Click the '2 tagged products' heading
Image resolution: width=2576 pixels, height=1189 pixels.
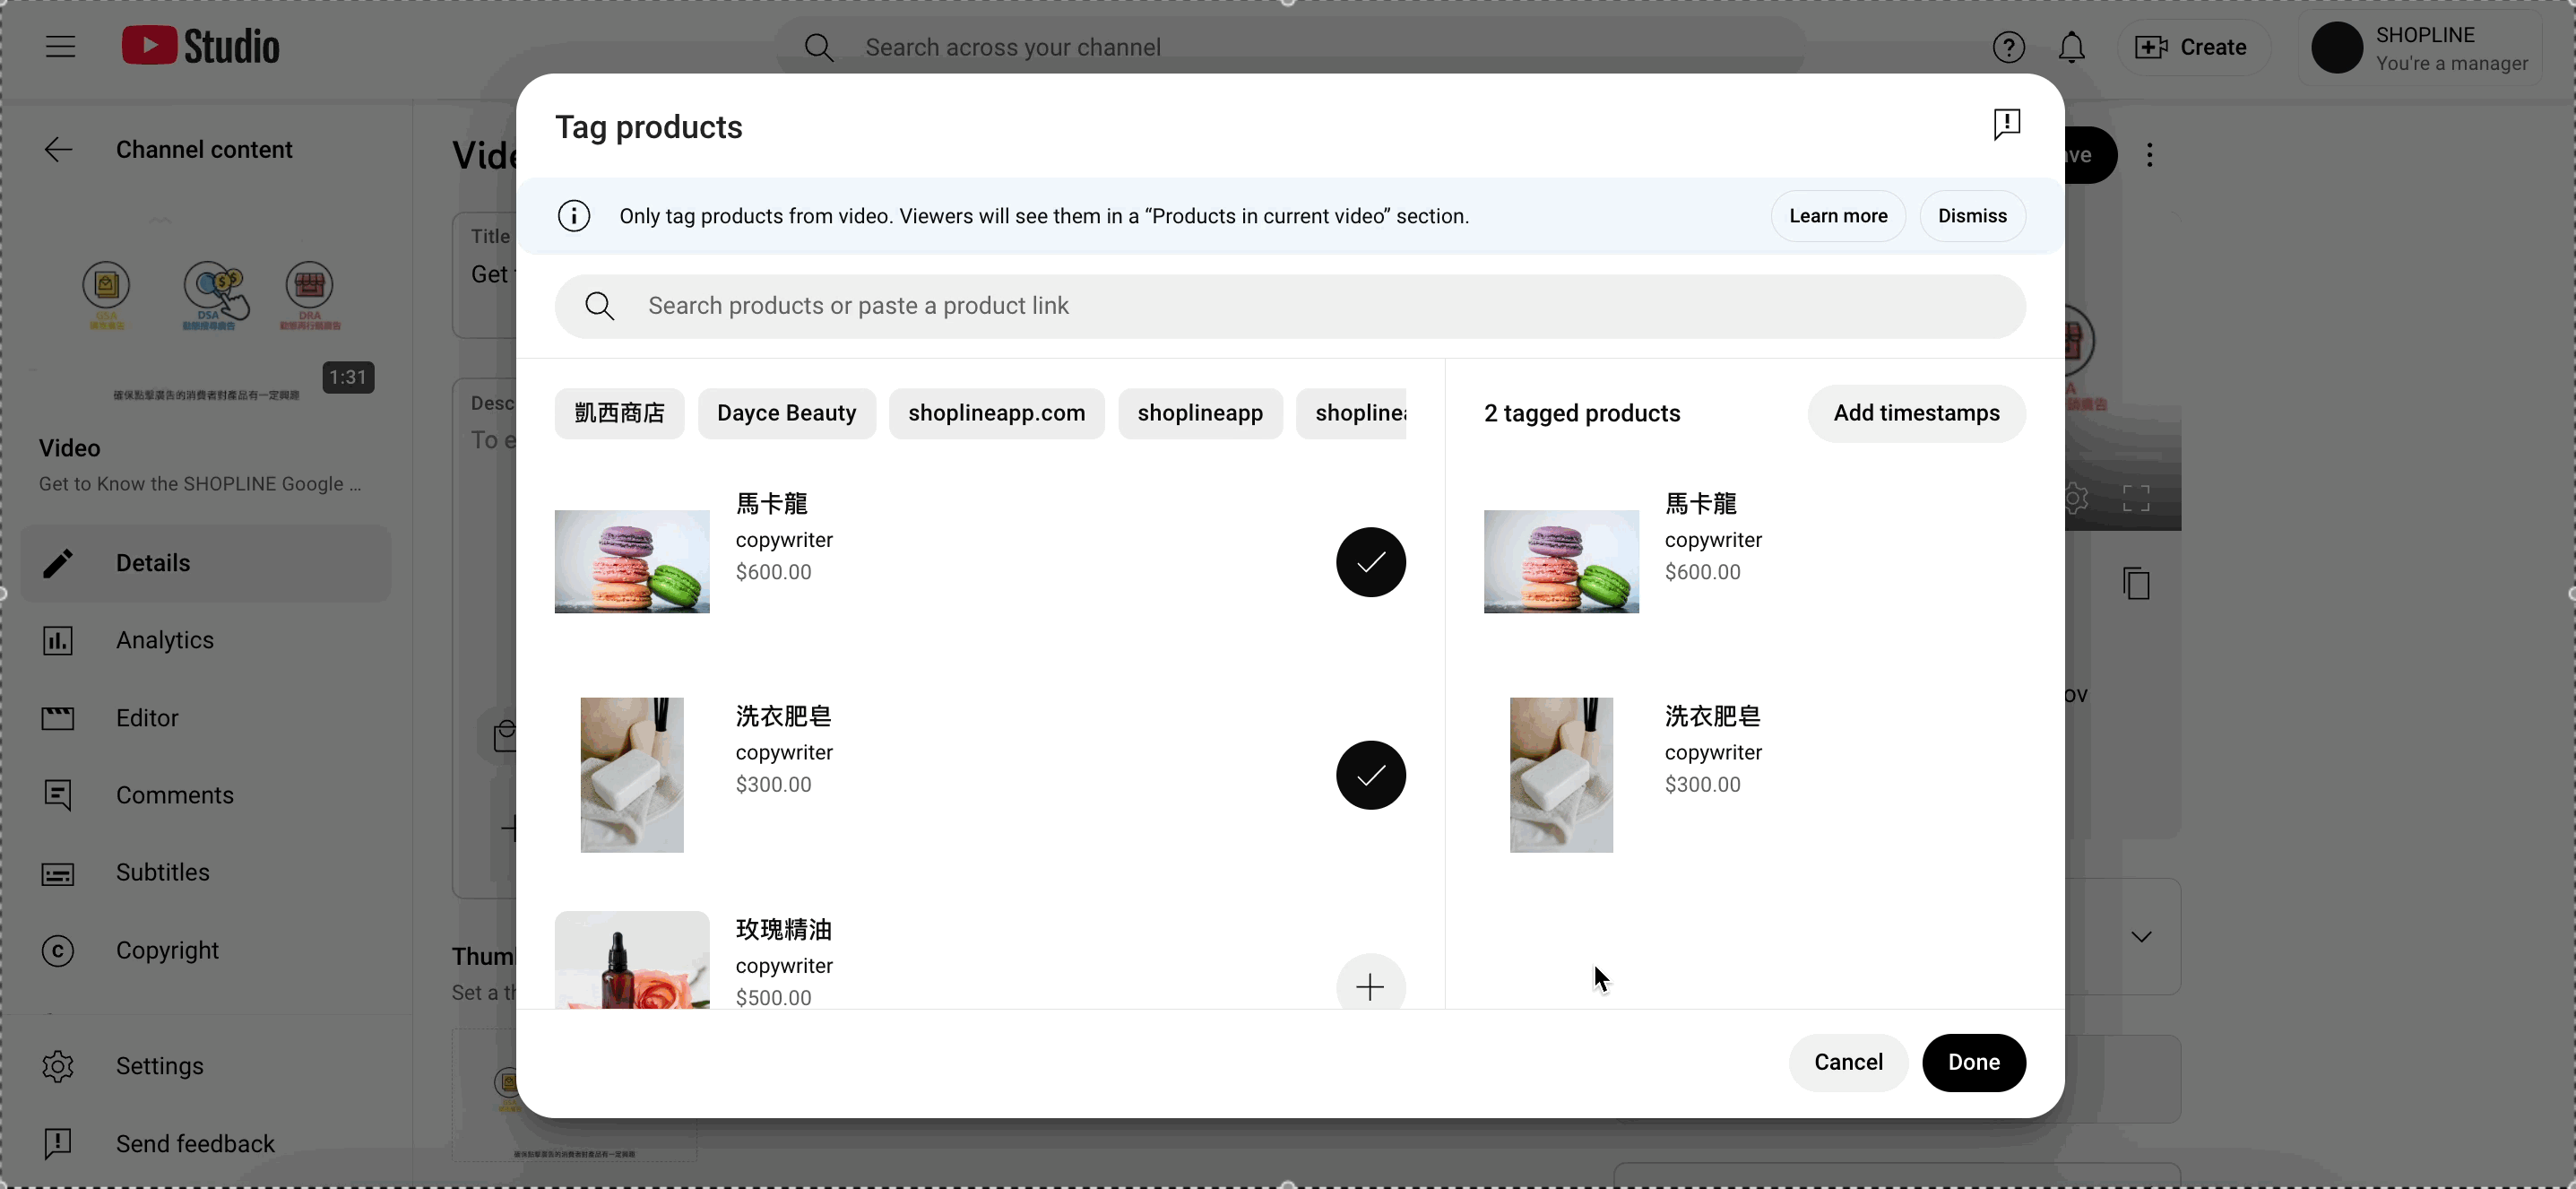[x=1582, y=414]
